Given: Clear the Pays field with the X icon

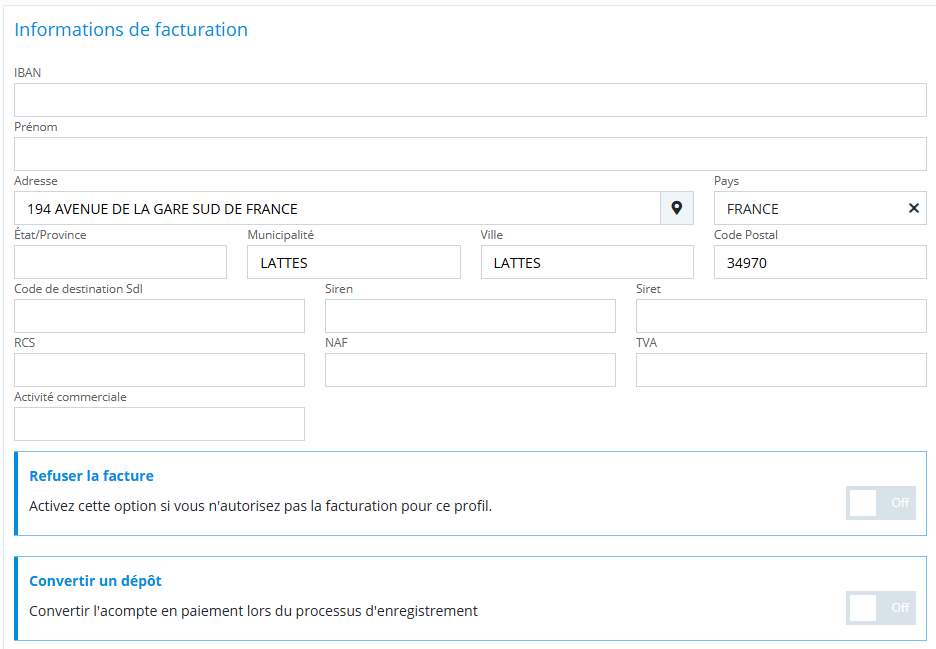Looking at the screenshot, I should tap(913, 208).
